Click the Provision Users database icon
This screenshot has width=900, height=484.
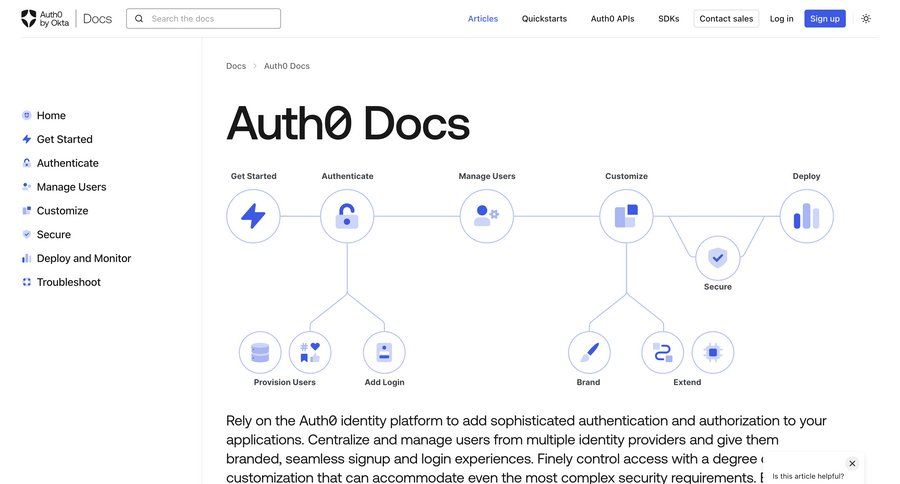click(260, 353)
